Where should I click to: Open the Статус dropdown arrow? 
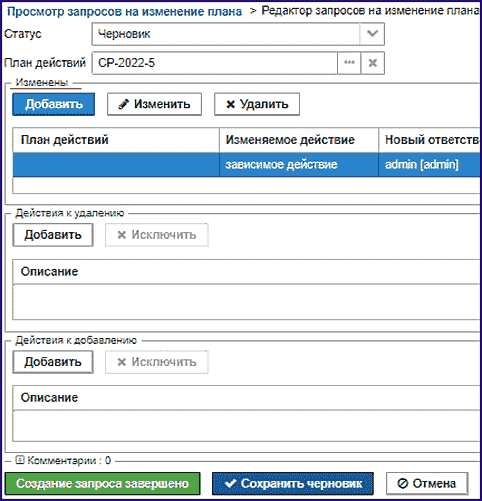pos(372,34)
